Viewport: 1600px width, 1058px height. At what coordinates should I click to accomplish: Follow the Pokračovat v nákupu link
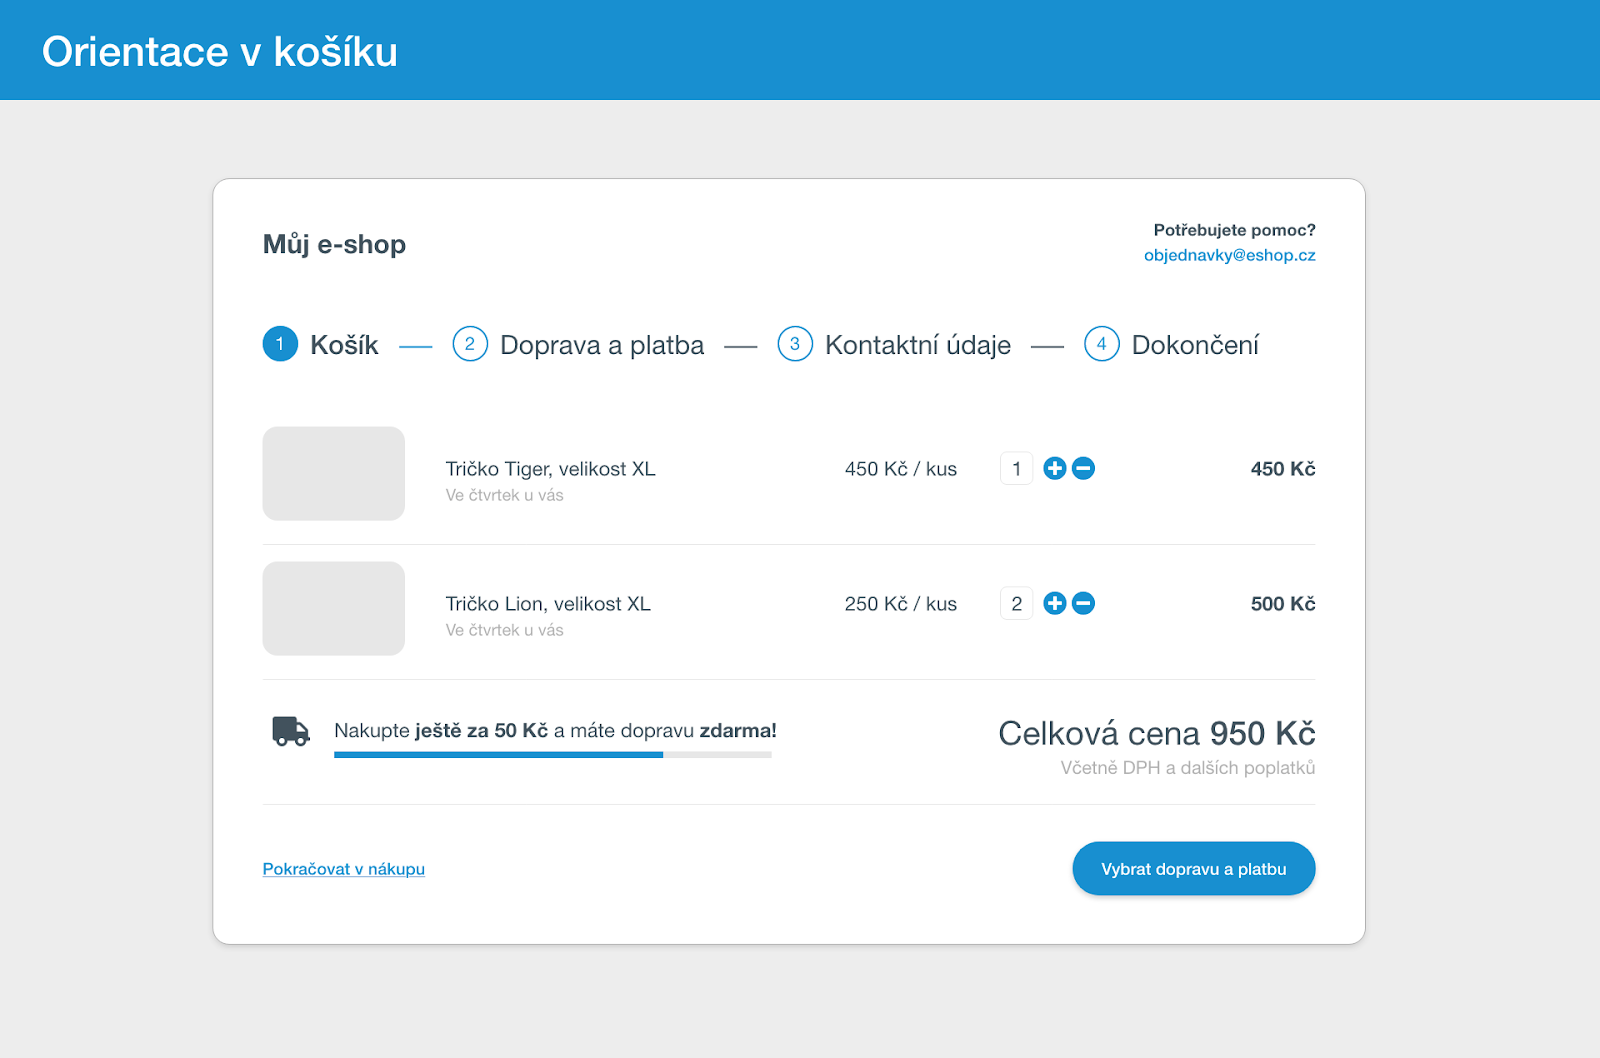point(344,869)
